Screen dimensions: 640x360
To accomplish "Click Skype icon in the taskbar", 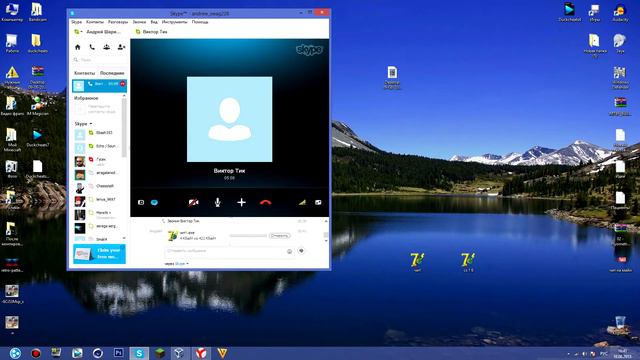I will (139, 353).
